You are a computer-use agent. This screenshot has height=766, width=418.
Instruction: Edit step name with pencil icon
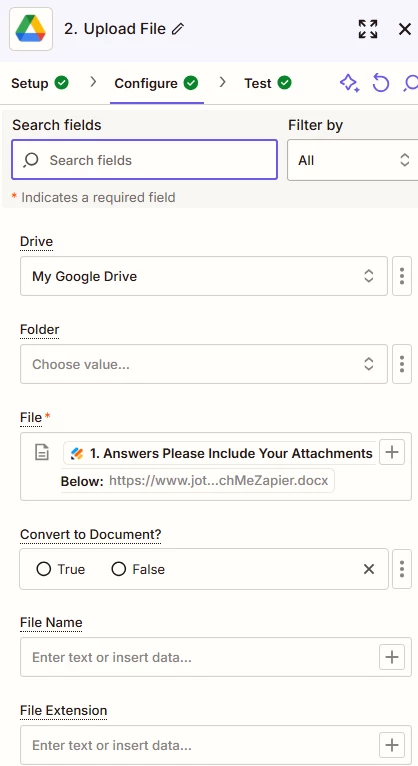click(178, 29)
